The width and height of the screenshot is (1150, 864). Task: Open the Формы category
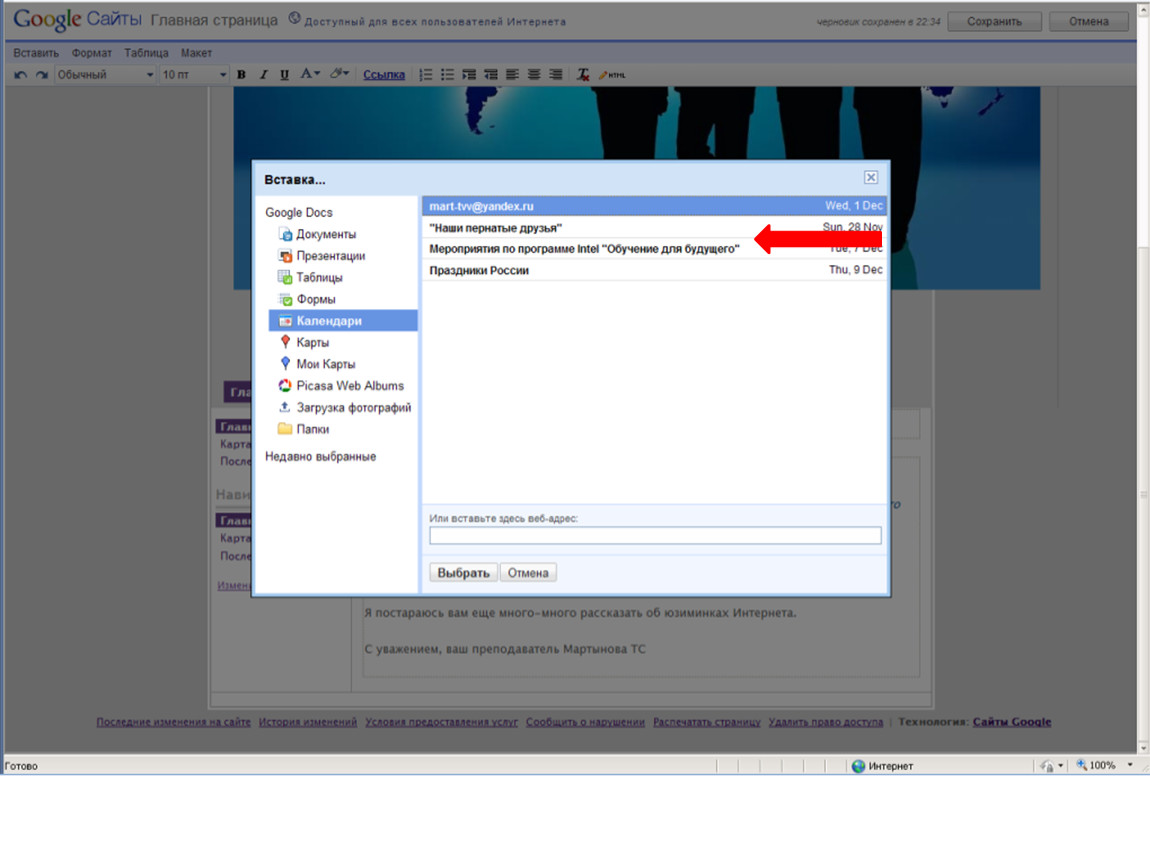pyautogui.click(x=307, y=299)
